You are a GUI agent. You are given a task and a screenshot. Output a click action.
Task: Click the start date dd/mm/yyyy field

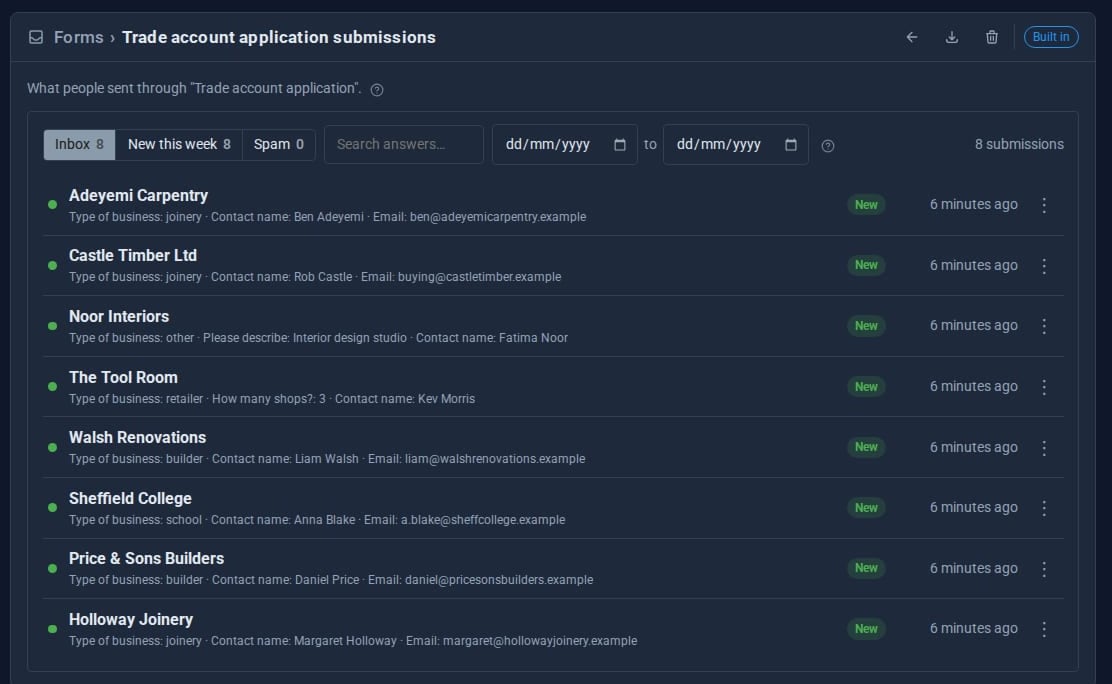coord(565,145)
